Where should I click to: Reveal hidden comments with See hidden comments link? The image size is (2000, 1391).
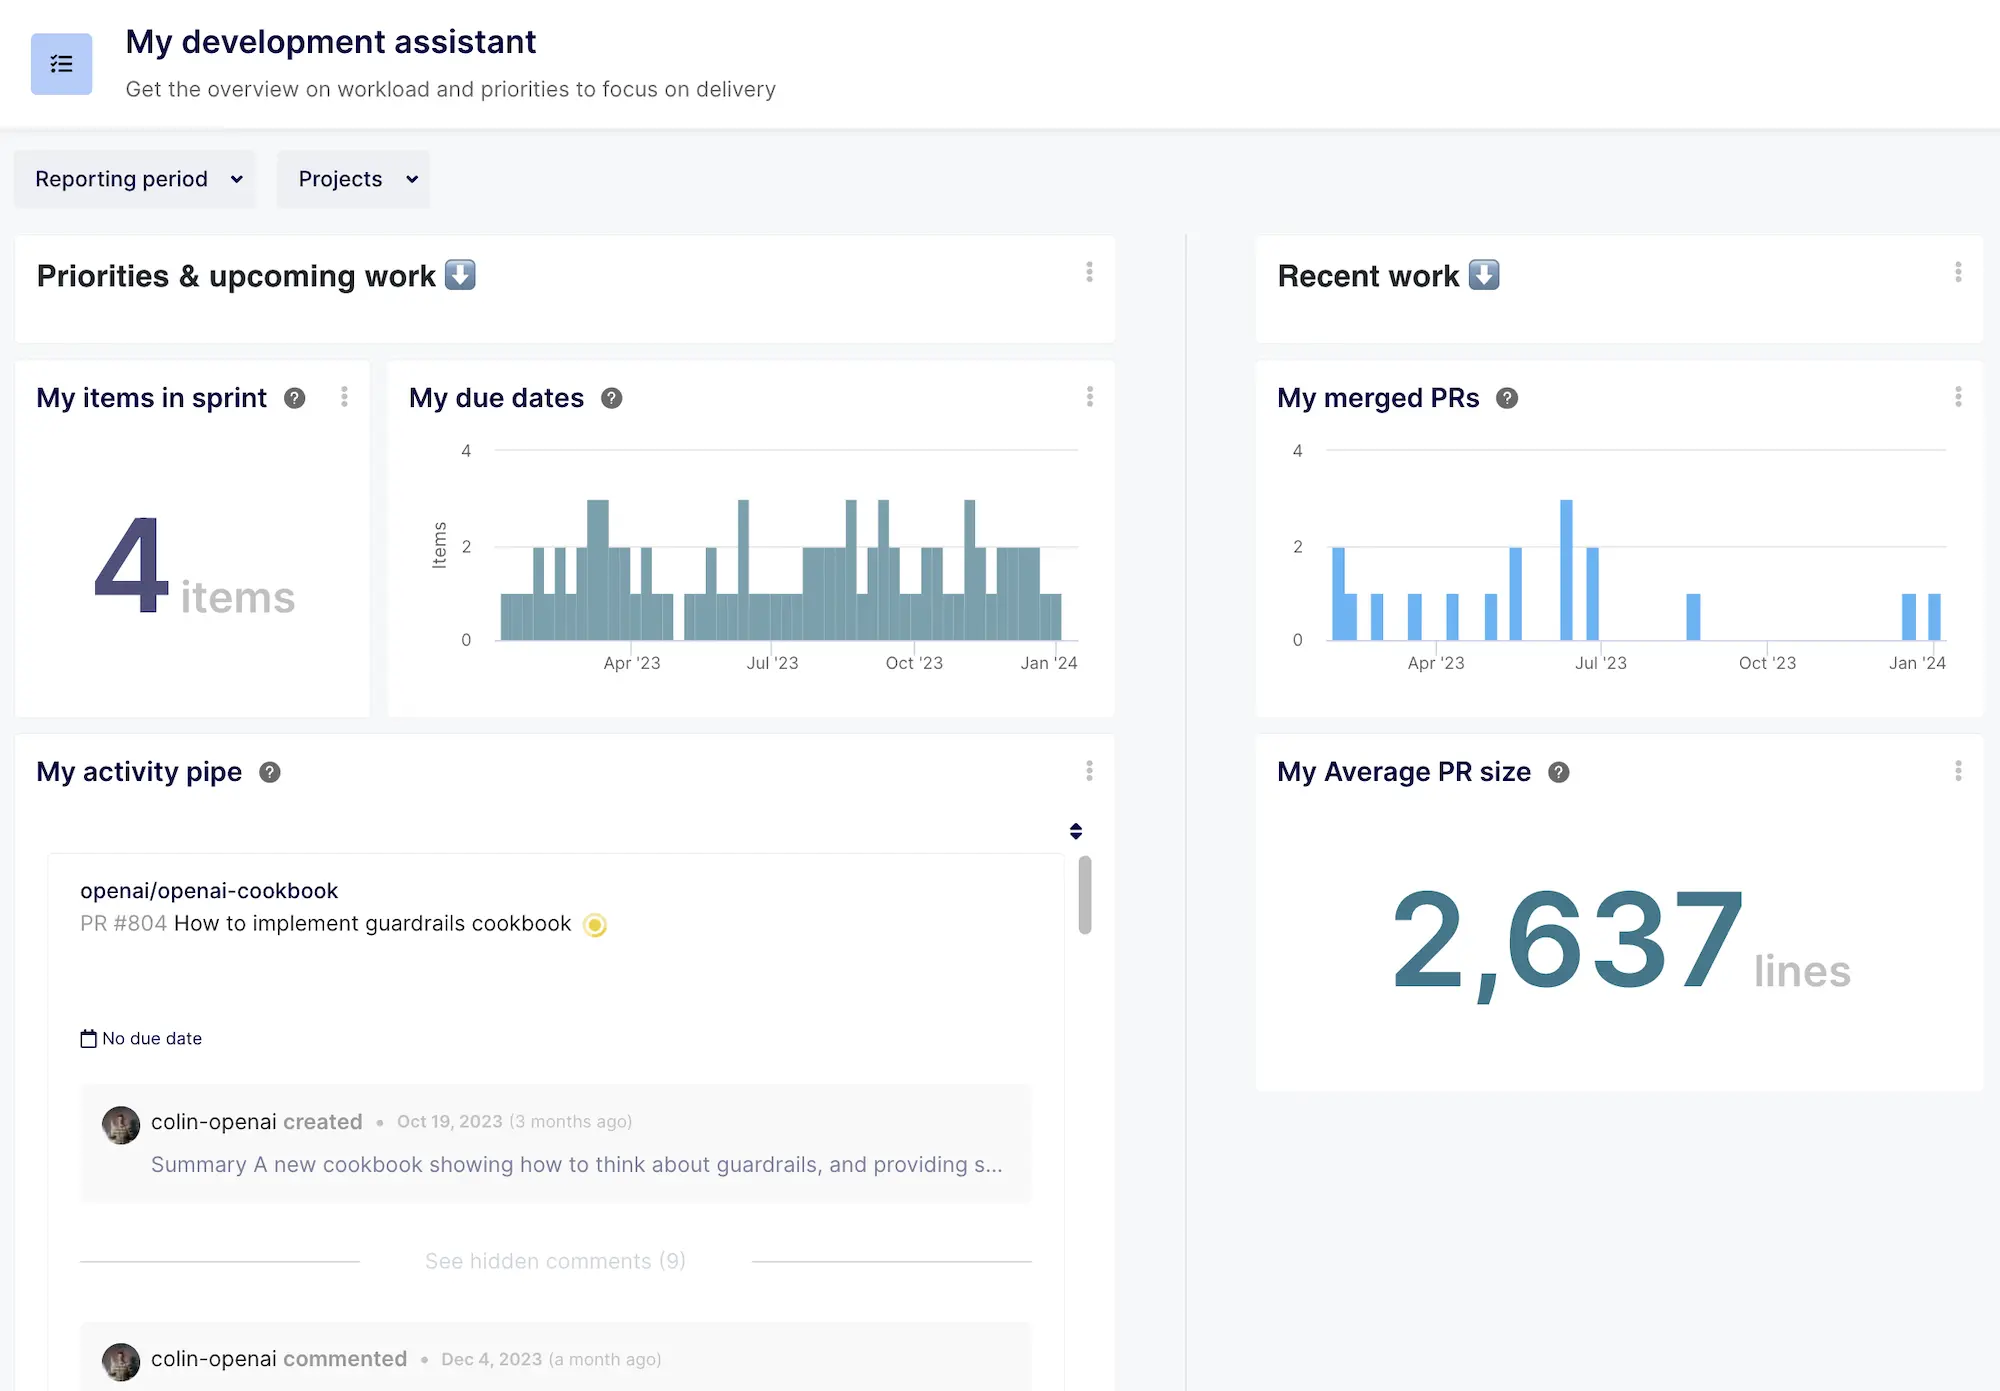[x=555, y=1261]
